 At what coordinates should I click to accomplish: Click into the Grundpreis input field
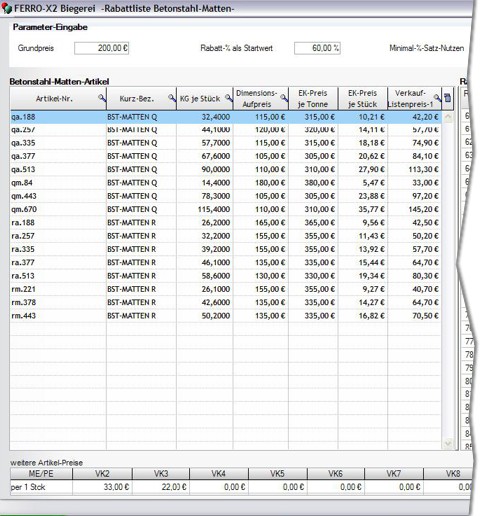point(102,48)
